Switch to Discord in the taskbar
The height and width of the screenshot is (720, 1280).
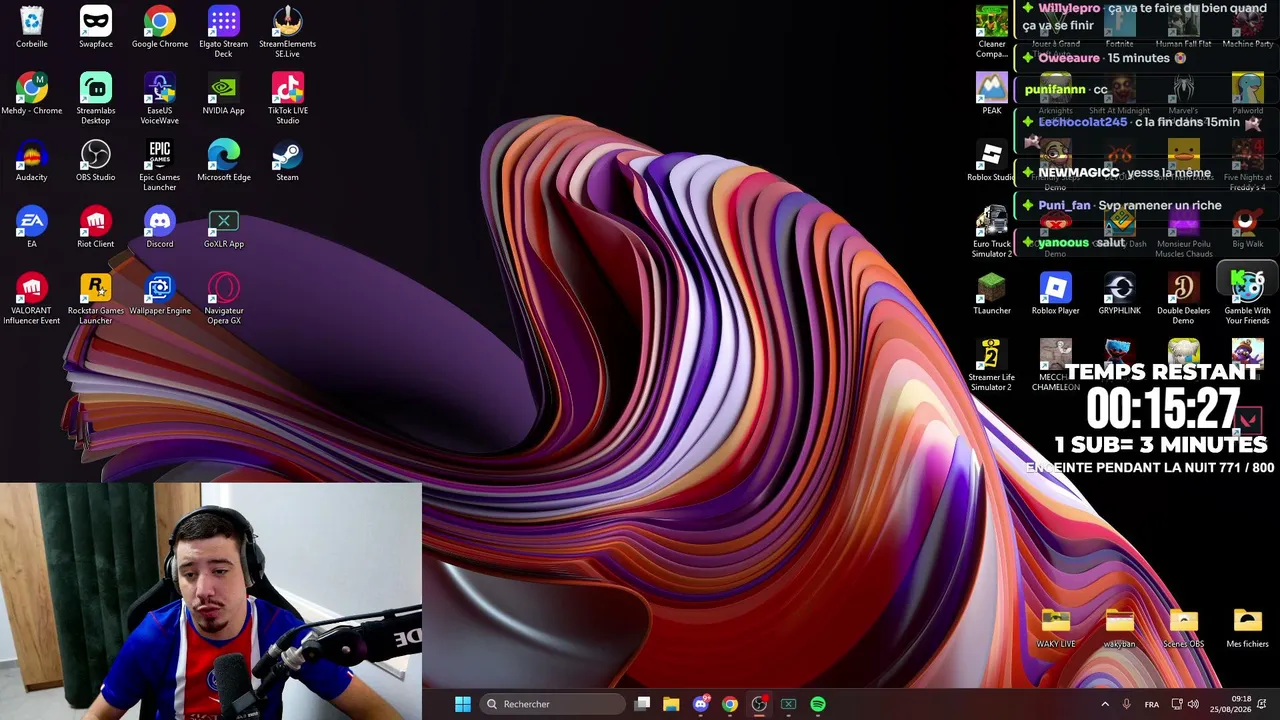pos(701,704)
